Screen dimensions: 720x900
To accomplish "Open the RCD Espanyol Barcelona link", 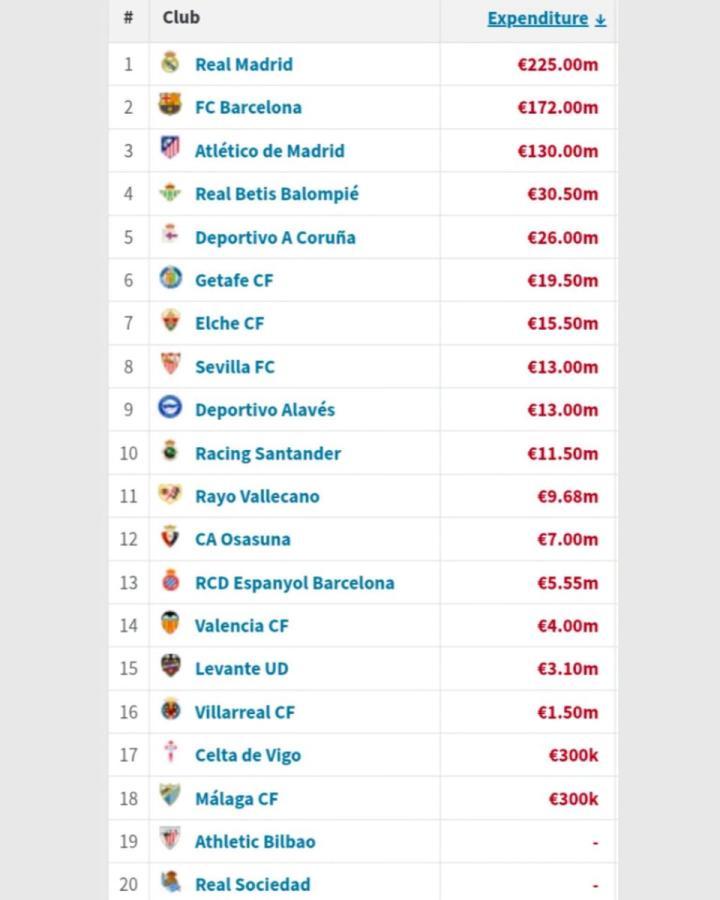I will (x=295, y=583).
